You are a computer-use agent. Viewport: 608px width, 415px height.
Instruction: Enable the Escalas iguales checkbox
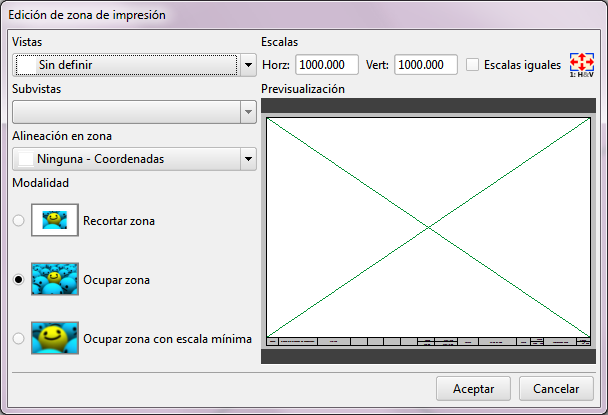473,65
